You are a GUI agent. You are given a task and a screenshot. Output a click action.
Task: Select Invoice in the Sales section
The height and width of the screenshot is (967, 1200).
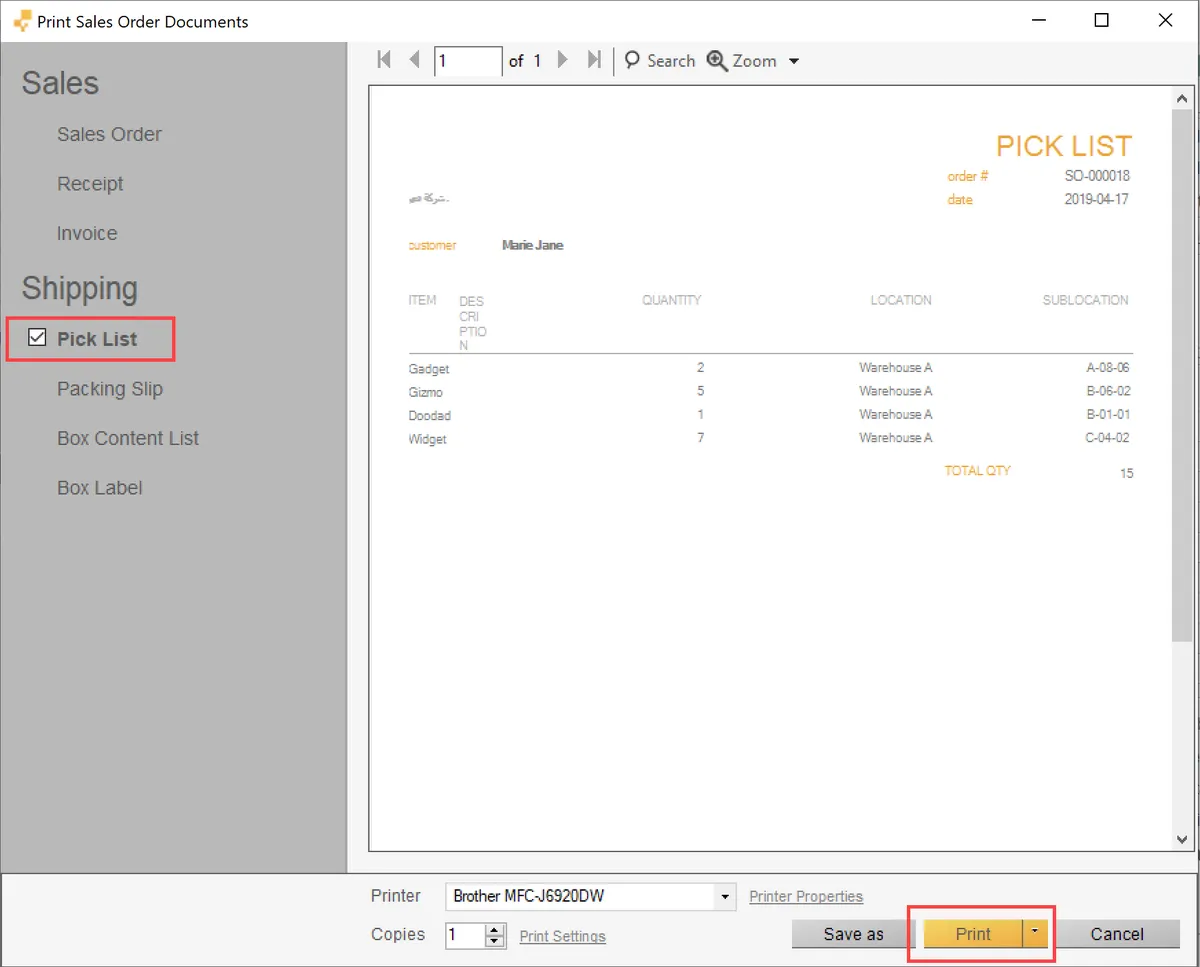point(87,233)
